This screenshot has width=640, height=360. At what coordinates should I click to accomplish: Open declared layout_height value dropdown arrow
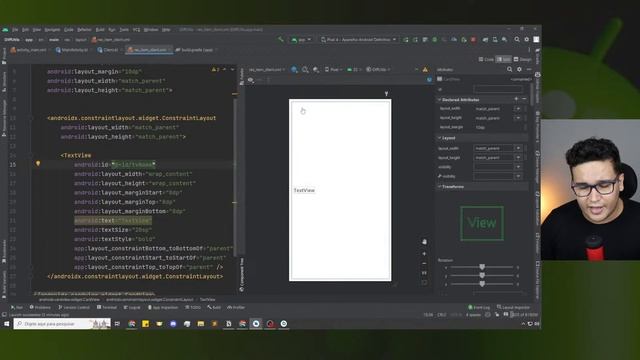(518, 118)
